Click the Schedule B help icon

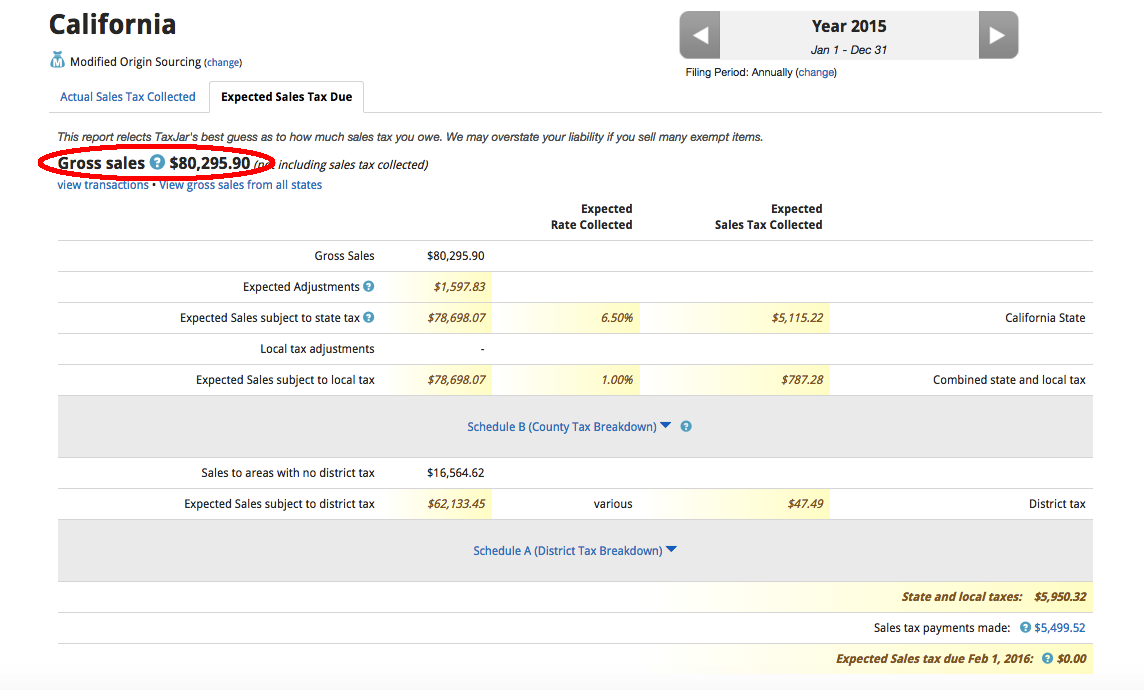click(686, 426)
